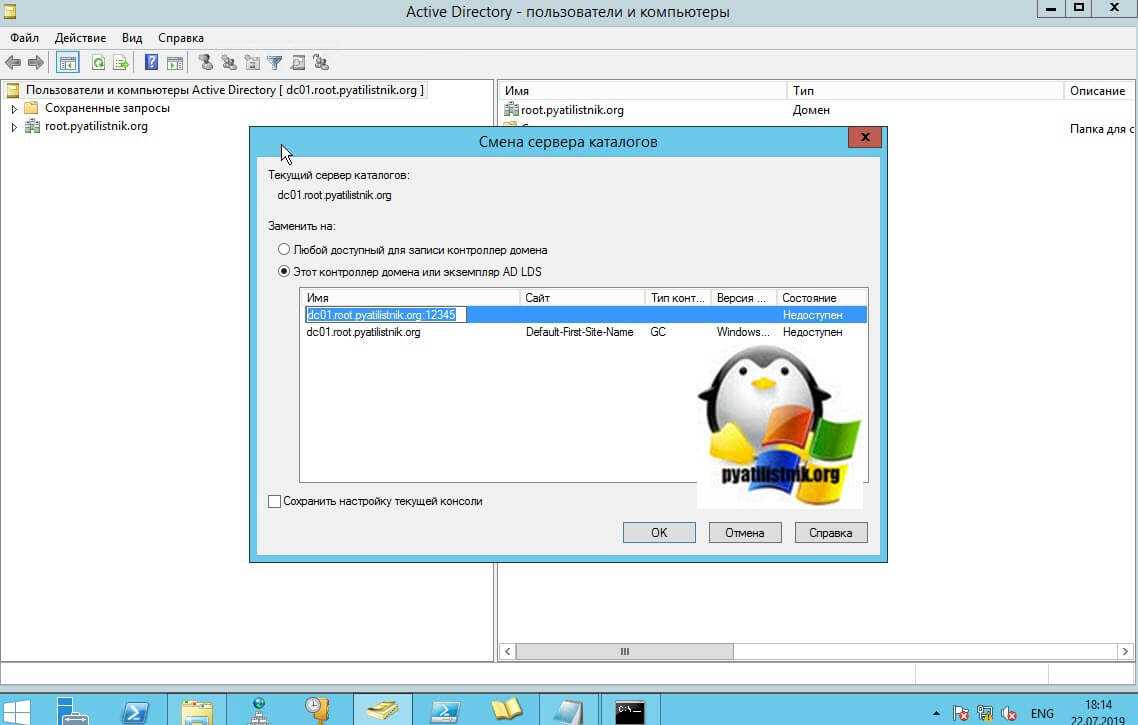1138x725 pixels.
Task: Click the horizontal scrollbar in right pane
Action: tap(624, 652)
